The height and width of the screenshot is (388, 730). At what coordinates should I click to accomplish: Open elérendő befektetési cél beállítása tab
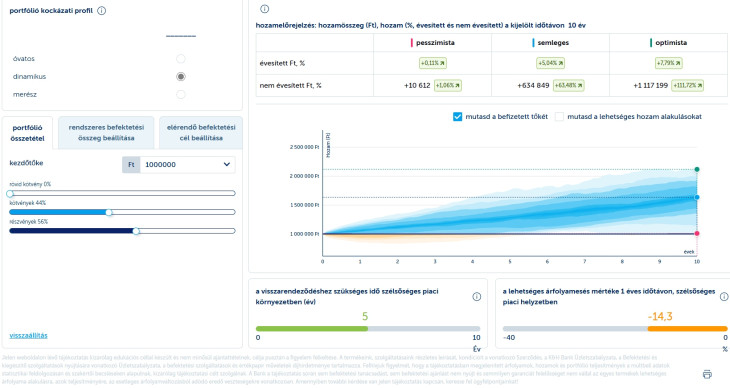[201, 133]
